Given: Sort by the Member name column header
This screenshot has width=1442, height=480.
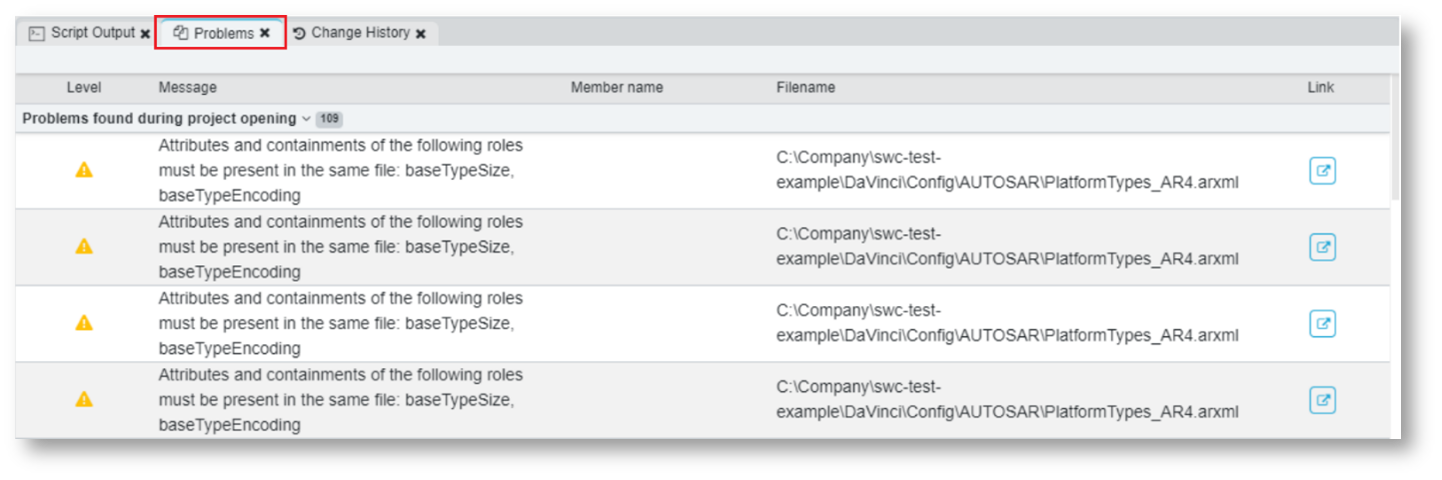Looking at the screenshot, I should coord(617,88).
